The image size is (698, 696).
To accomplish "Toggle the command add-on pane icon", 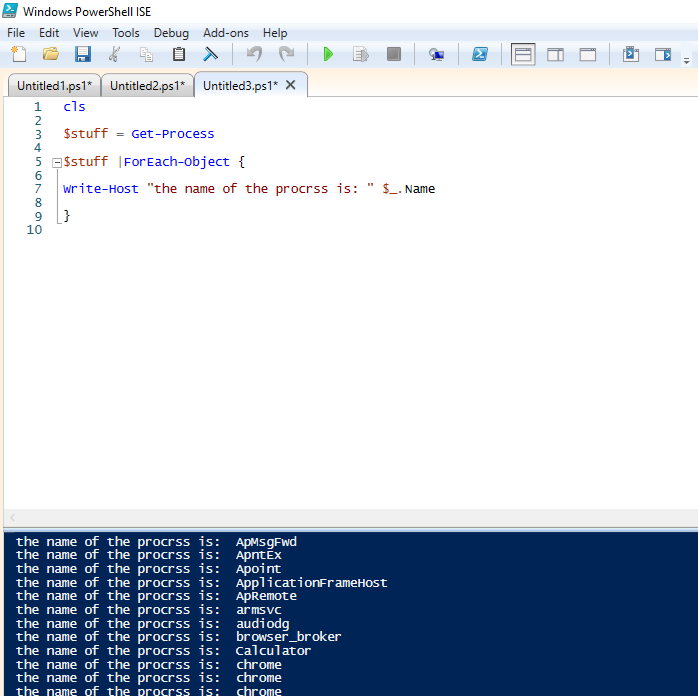I will (663, 54).
